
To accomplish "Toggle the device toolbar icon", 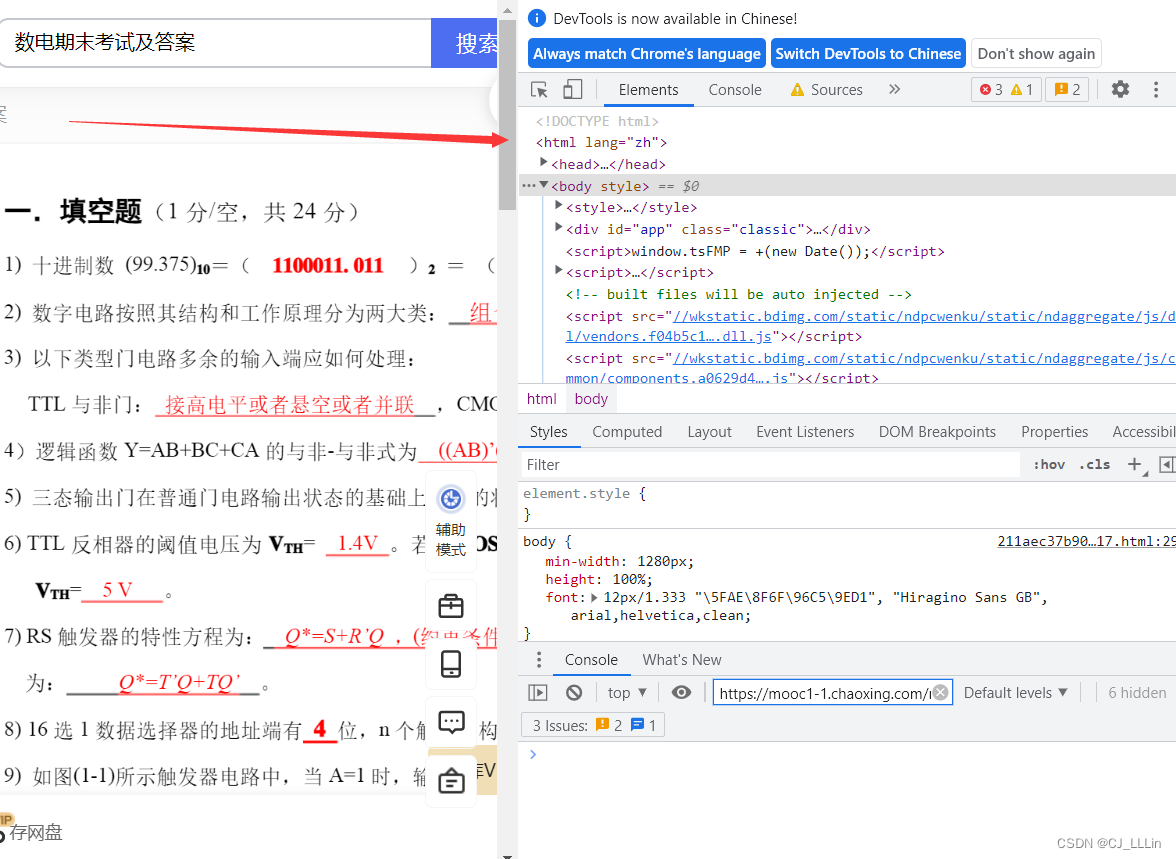I will coord(572,90).
